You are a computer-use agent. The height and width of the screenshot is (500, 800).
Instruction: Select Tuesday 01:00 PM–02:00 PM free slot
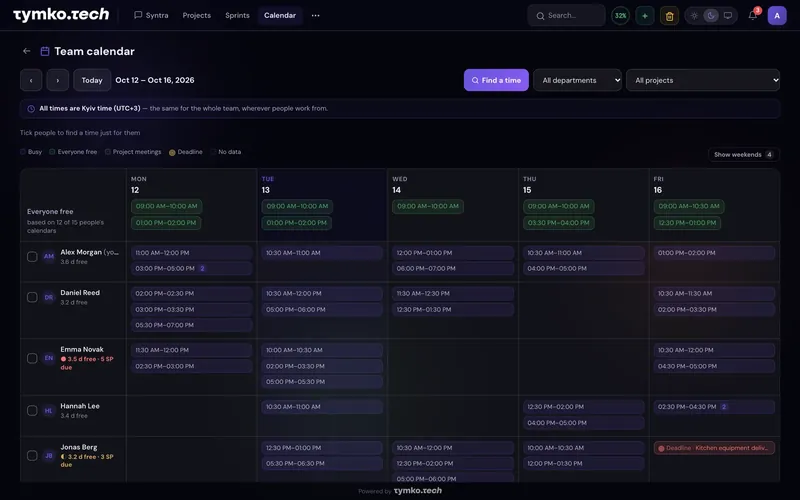[x=296, y=222]
